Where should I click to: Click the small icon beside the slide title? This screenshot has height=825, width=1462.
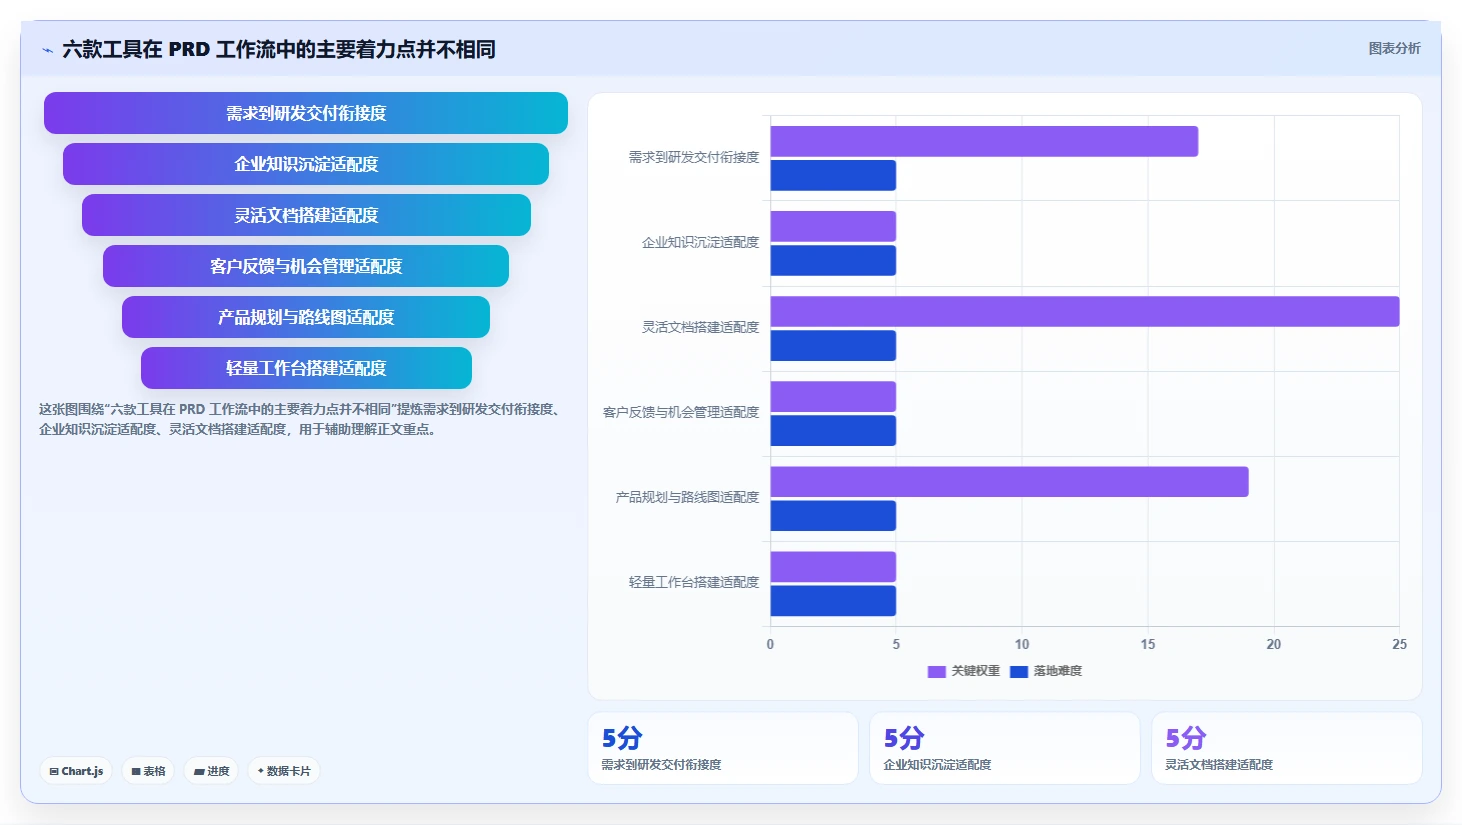click(47, 50)
